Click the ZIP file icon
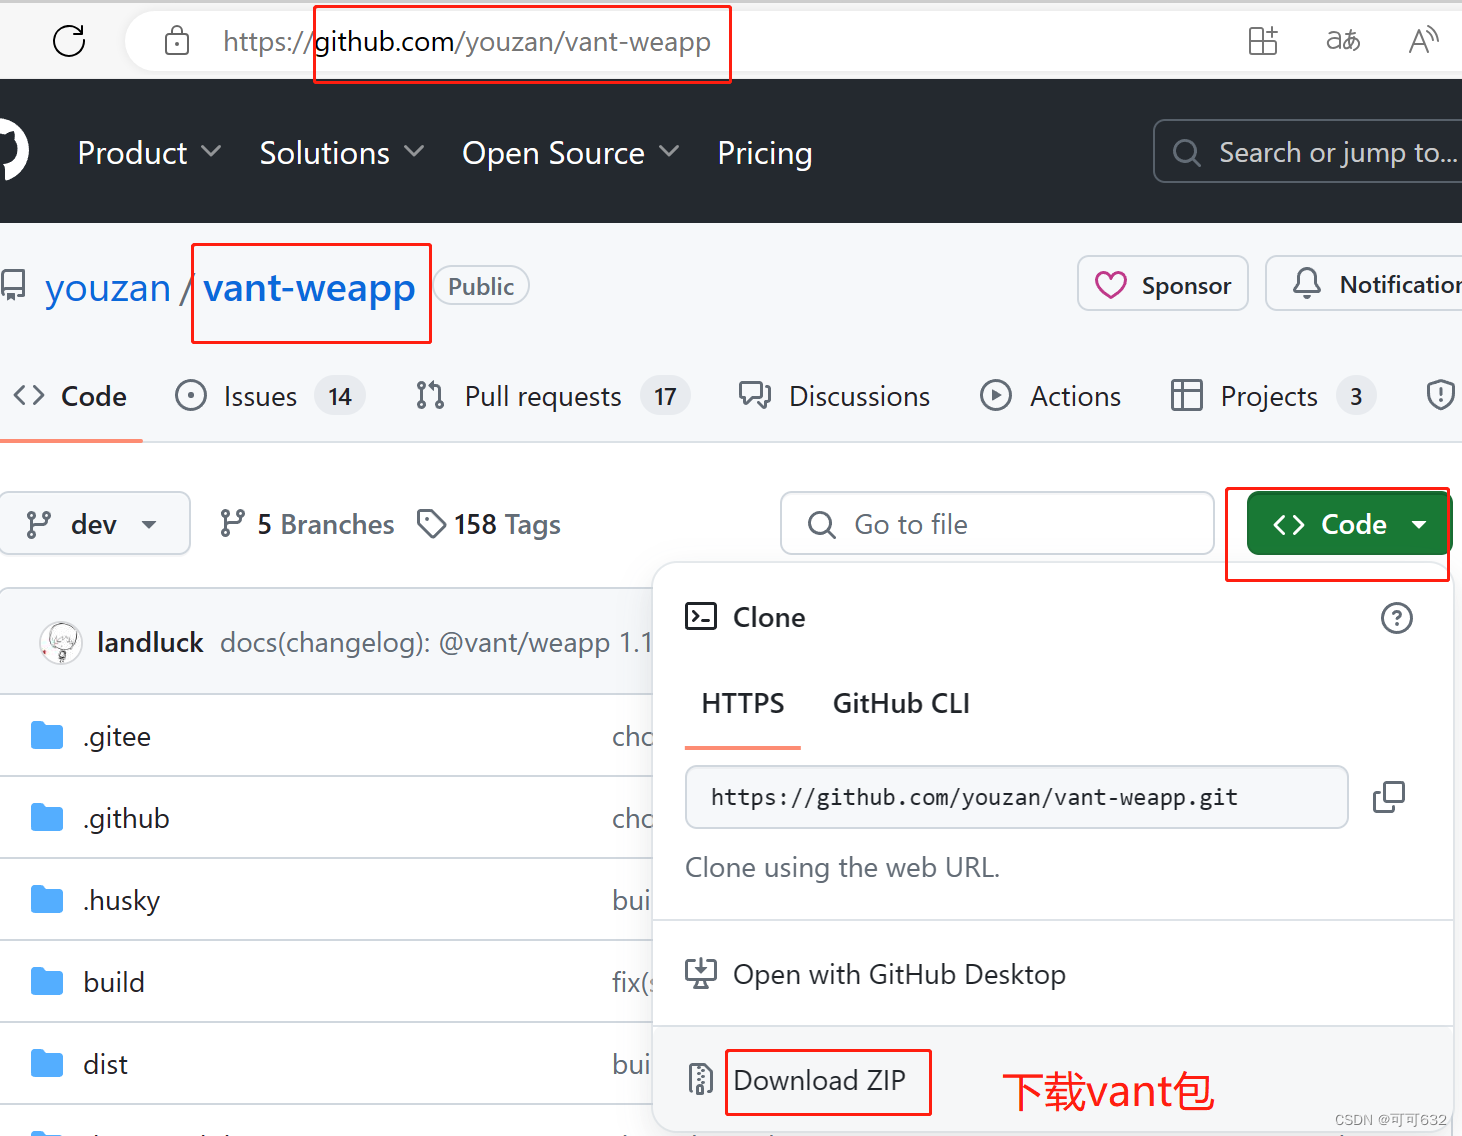Viewport: 1462px width, 1136px height. [701, 1080]
